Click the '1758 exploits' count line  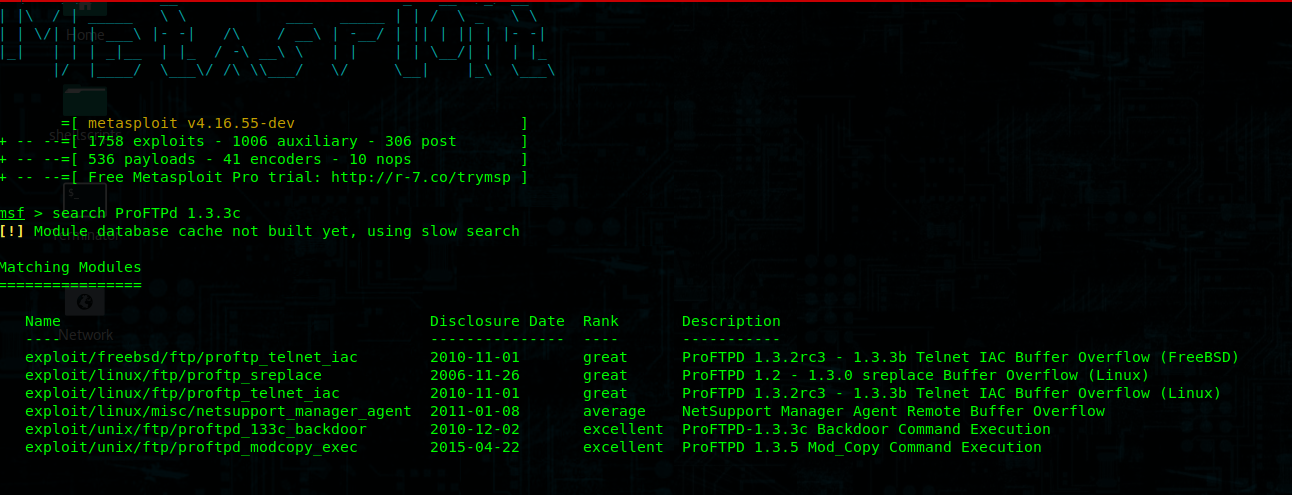tap(272, 141)
